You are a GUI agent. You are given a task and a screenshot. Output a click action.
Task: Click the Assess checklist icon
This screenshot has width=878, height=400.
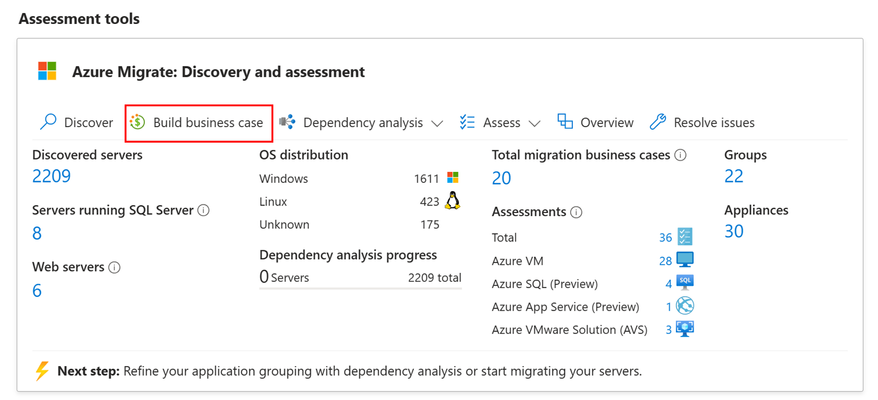tap(467, 122)
